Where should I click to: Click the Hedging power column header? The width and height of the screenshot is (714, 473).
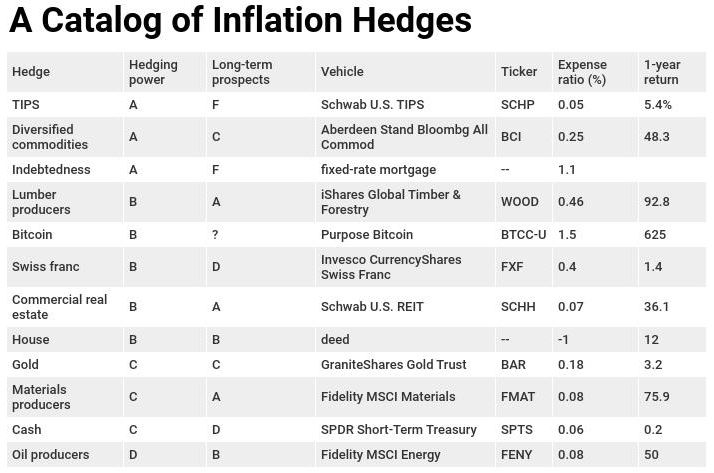point(153,72)
